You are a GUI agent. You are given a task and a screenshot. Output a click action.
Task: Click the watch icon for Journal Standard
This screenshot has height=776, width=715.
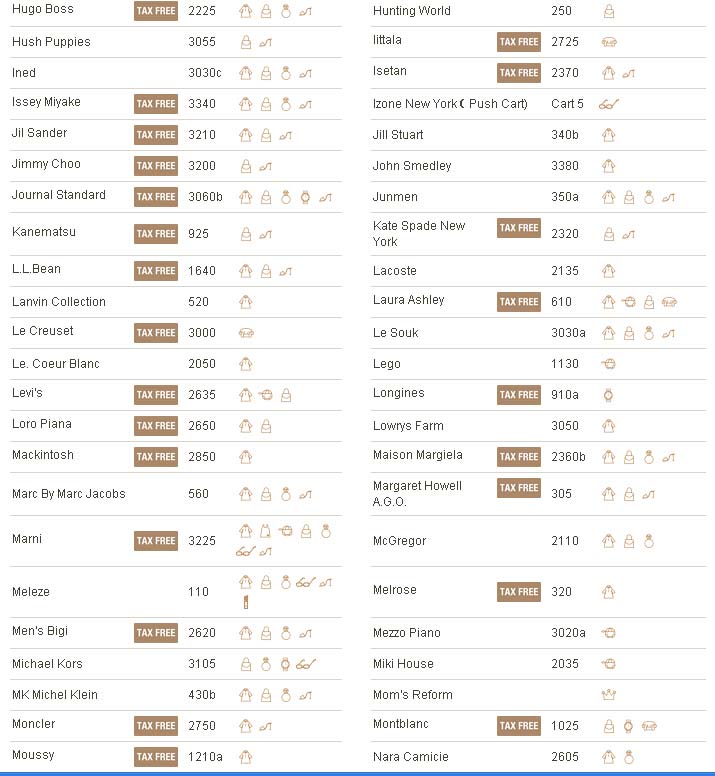pos(305,197)
